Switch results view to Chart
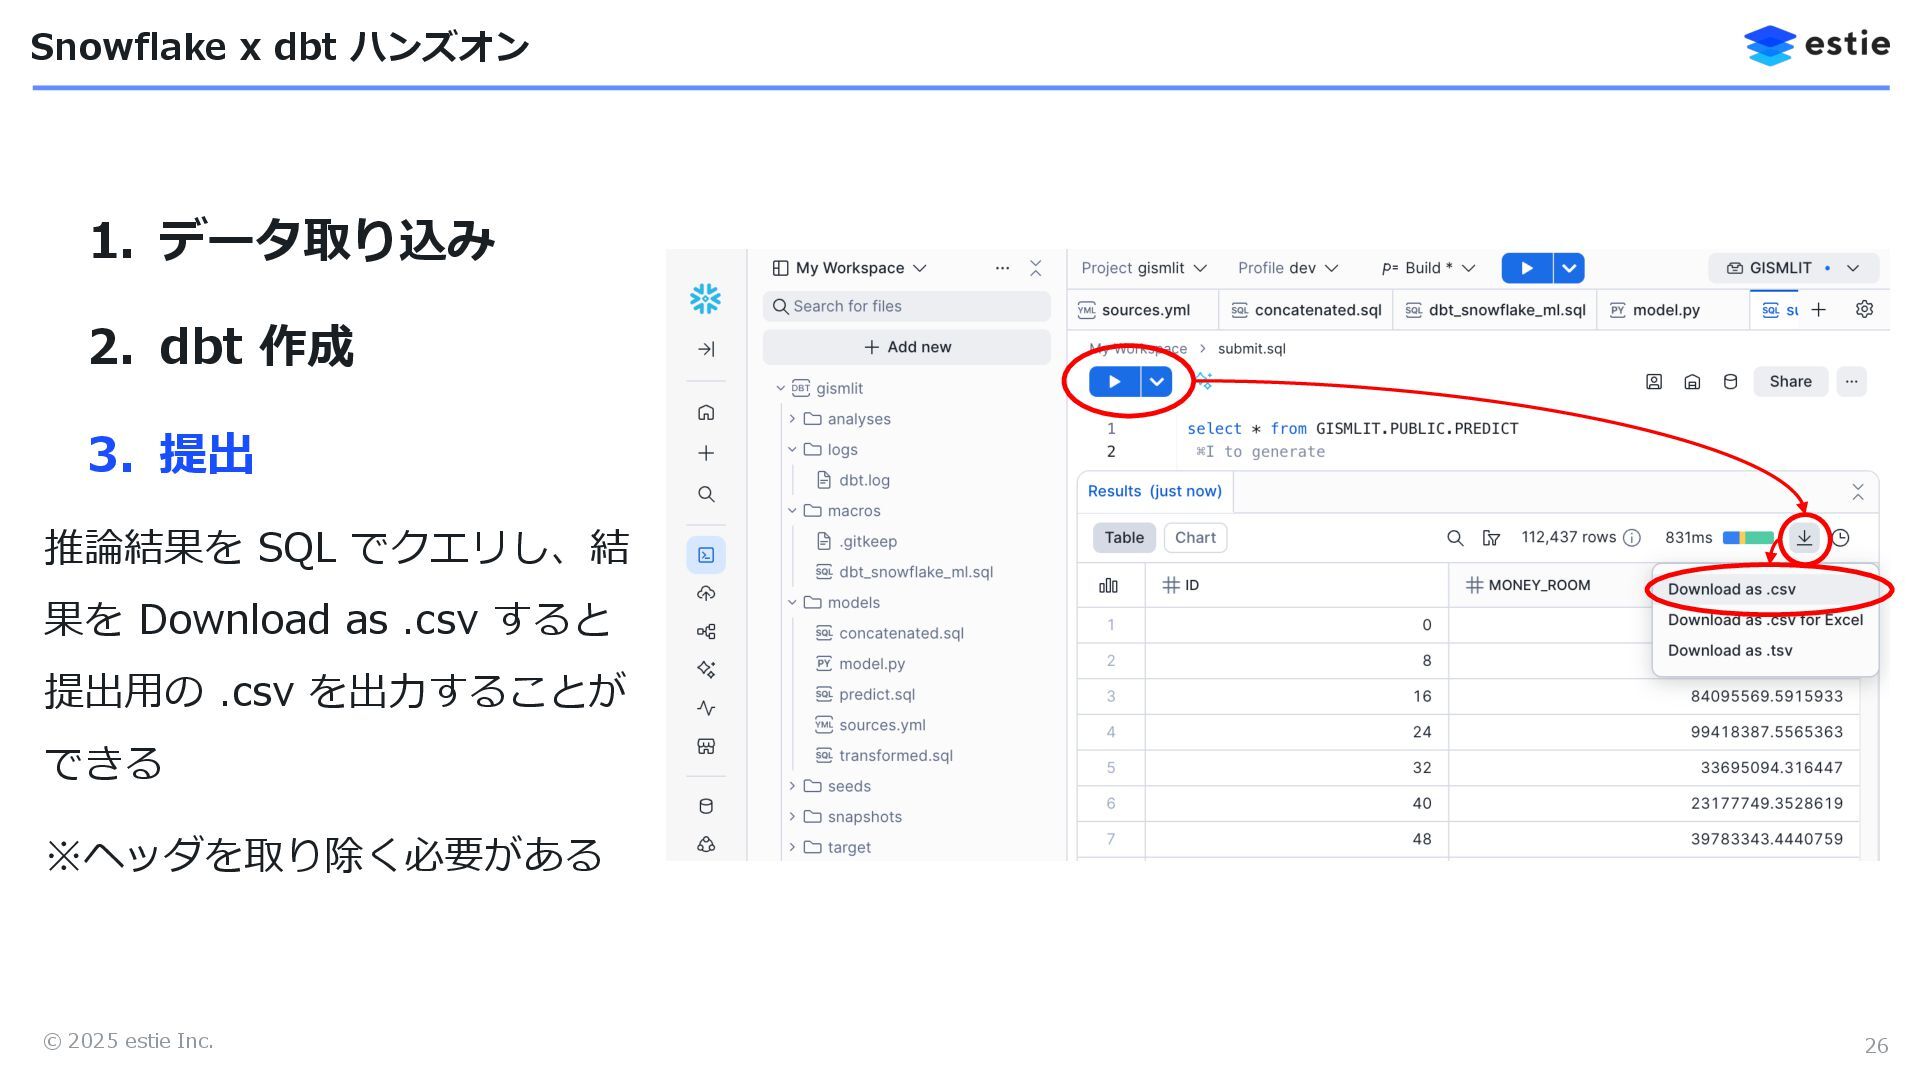 click(1195, 538)
